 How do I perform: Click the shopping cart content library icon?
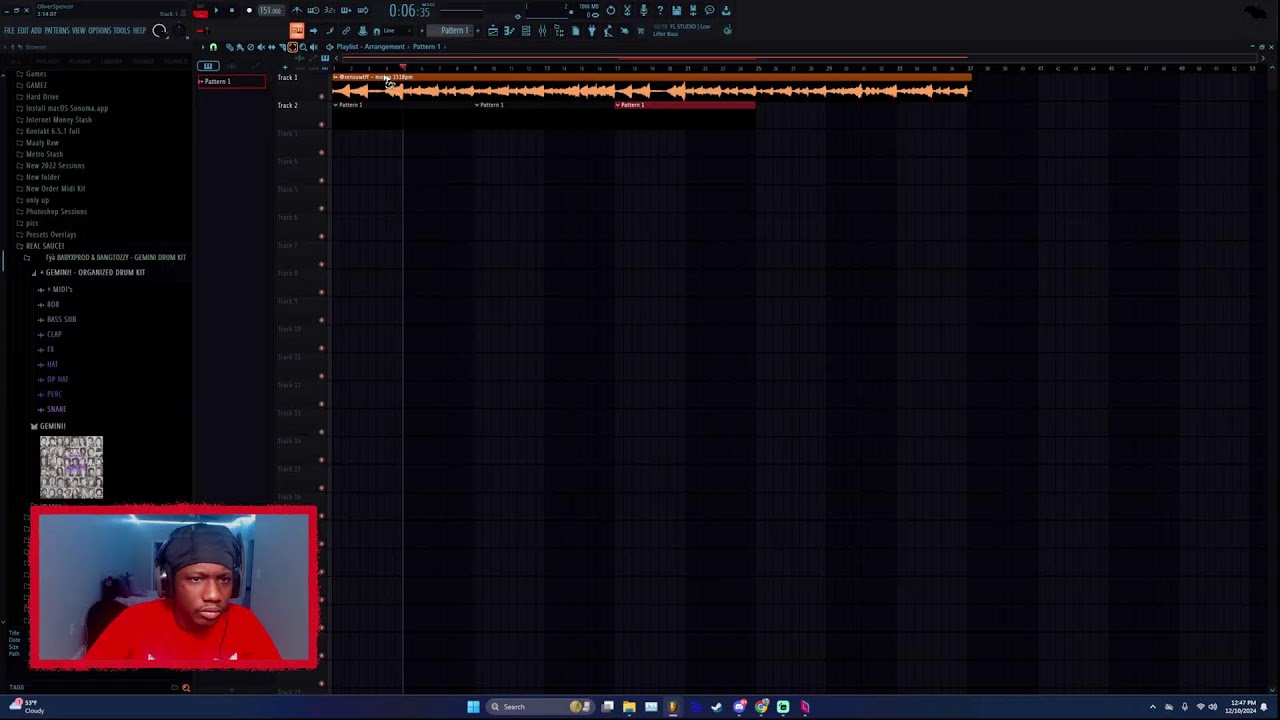640,31
